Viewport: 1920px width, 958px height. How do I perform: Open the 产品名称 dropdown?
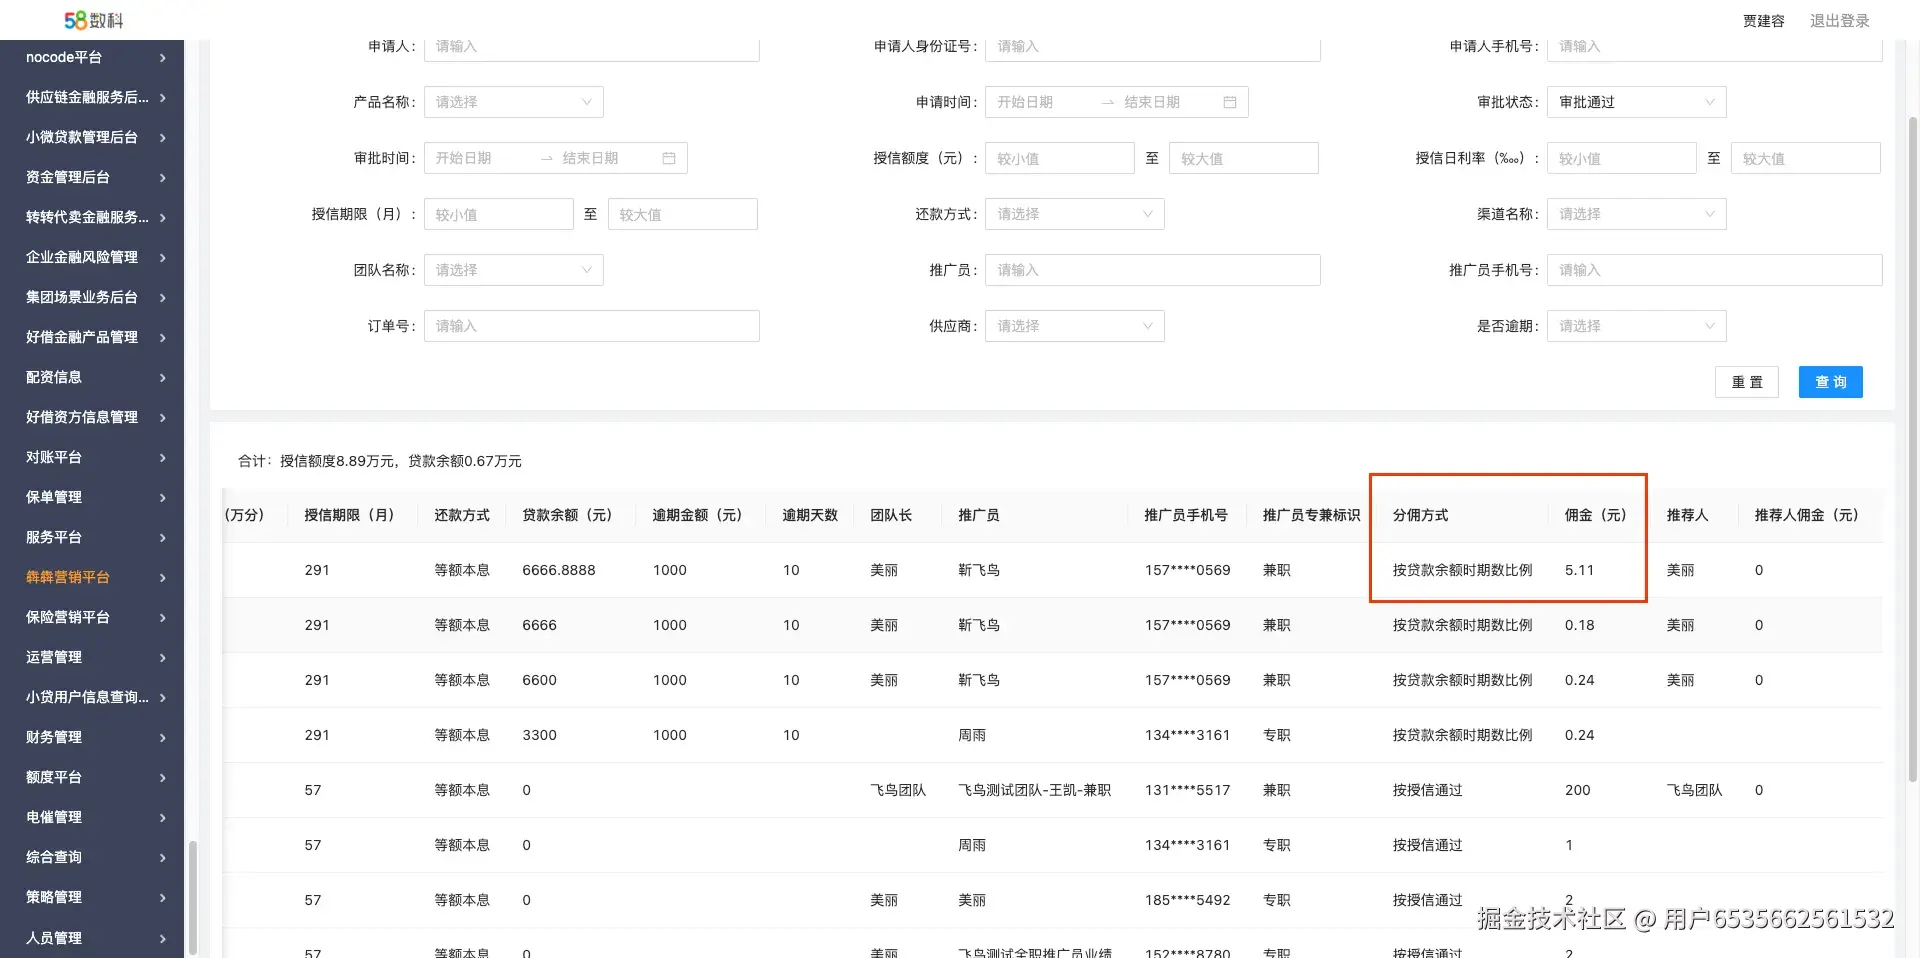coord(513,102)
